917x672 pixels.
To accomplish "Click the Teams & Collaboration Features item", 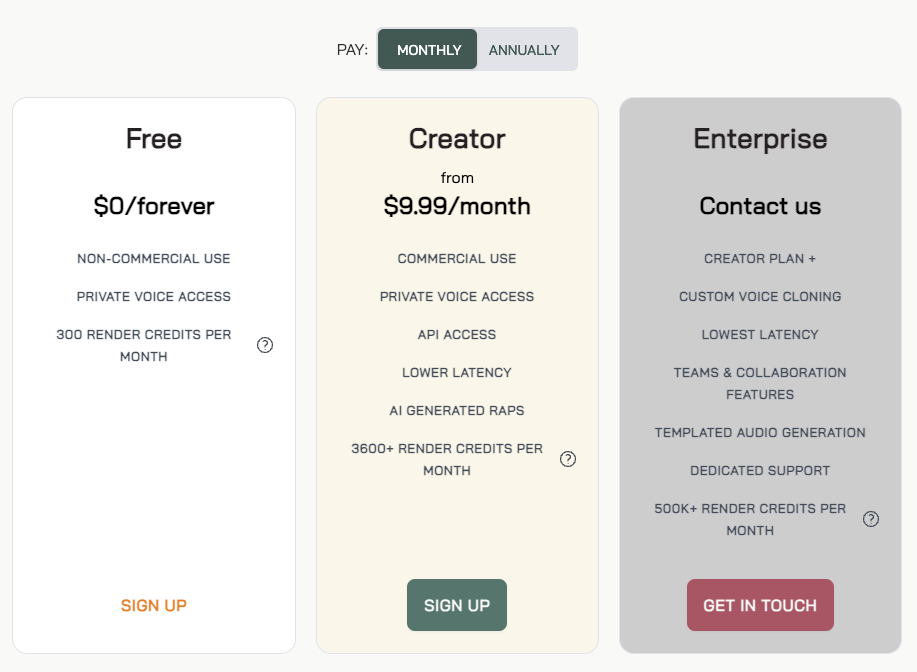I will (x=760, y=383).
